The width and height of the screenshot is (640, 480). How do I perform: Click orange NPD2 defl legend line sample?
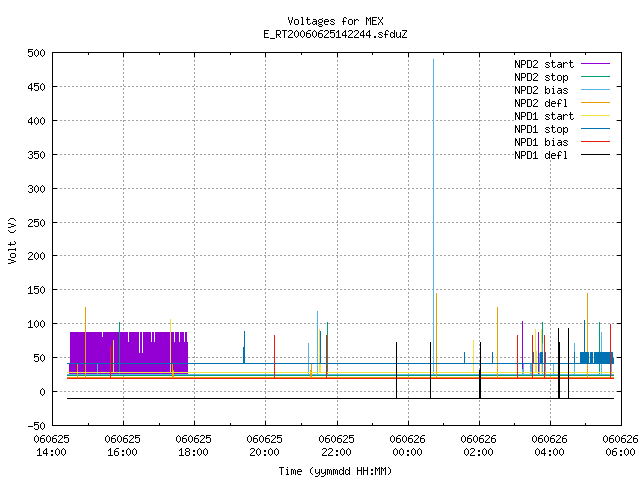click(x=595, y=102)
